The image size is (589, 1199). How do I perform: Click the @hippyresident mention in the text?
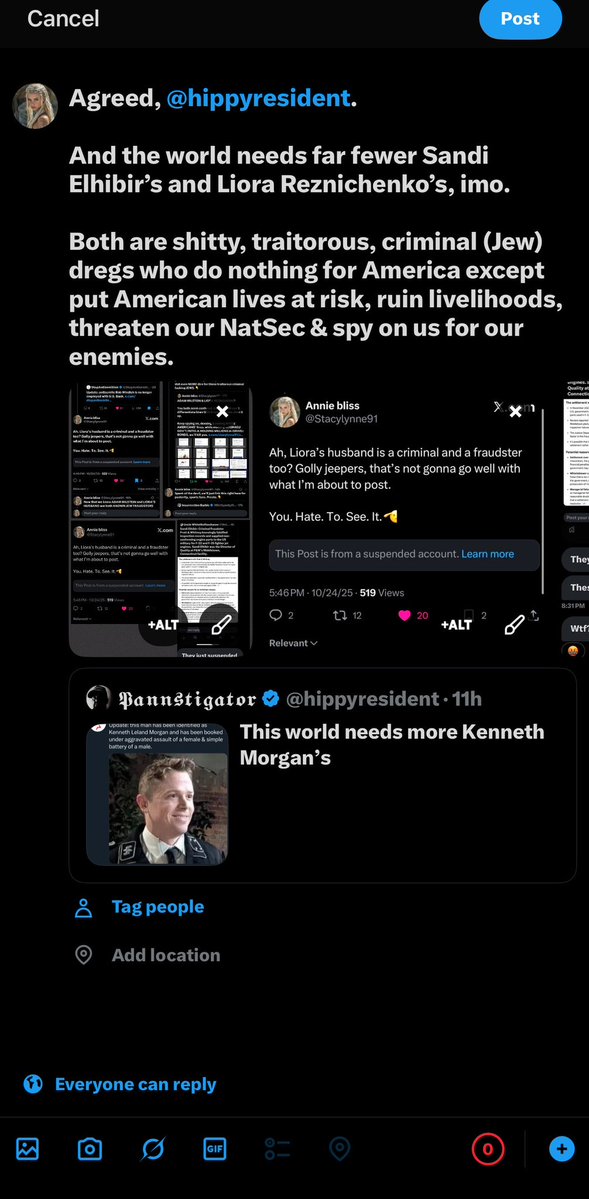pos(258,98)
